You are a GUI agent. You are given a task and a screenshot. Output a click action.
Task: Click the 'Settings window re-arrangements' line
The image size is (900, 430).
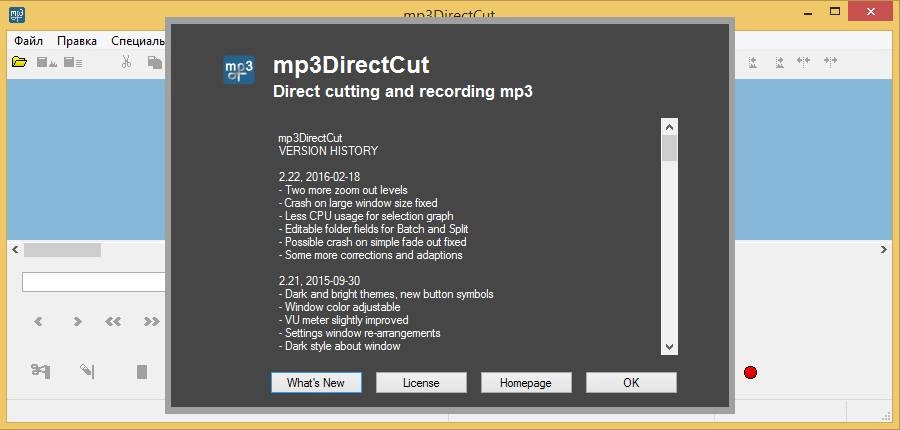(x=360, y=333)
